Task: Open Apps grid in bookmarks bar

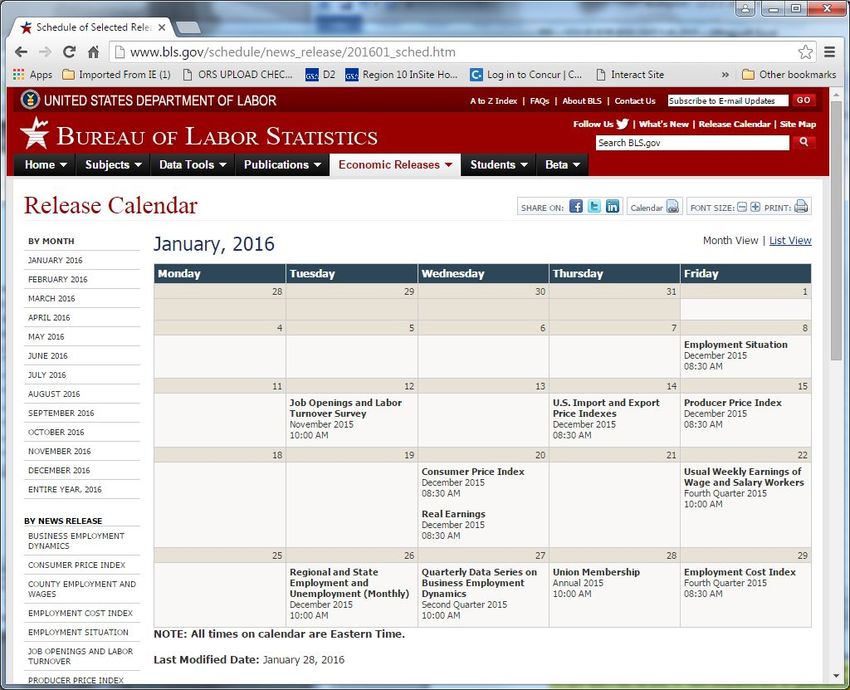Action: 33,74
